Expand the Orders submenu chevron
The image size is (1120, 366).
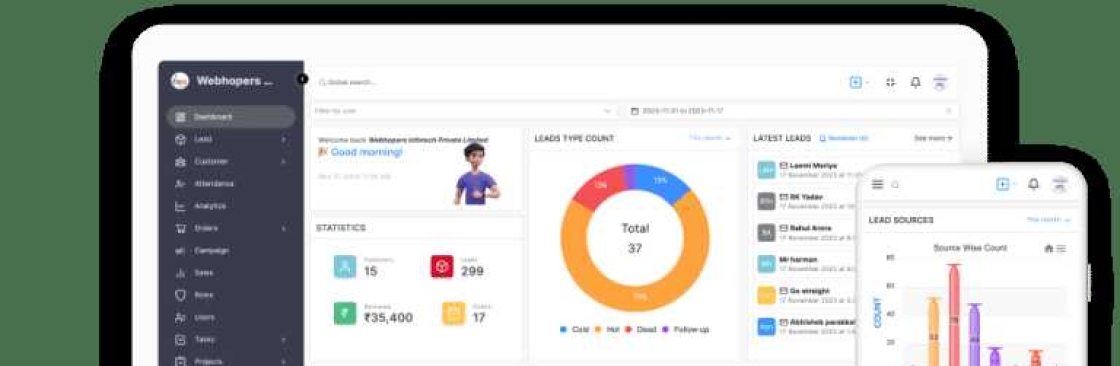(x=284, y=229)
